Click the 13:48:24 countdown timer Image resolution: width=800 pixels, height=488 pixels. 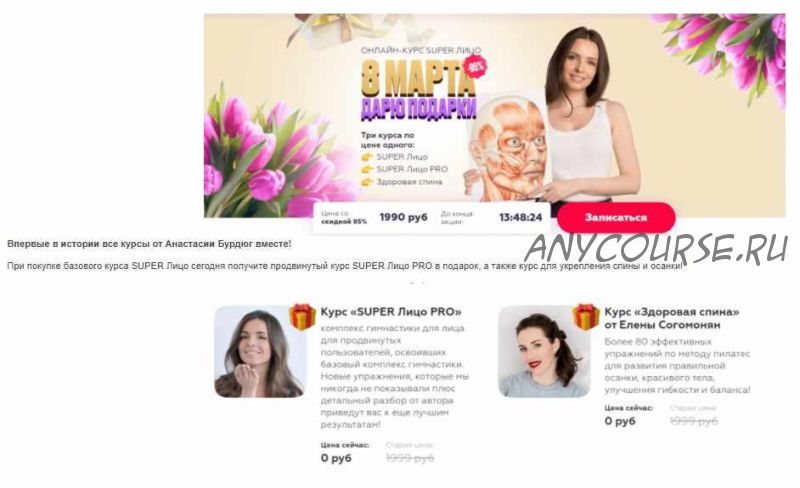point(520,217)
